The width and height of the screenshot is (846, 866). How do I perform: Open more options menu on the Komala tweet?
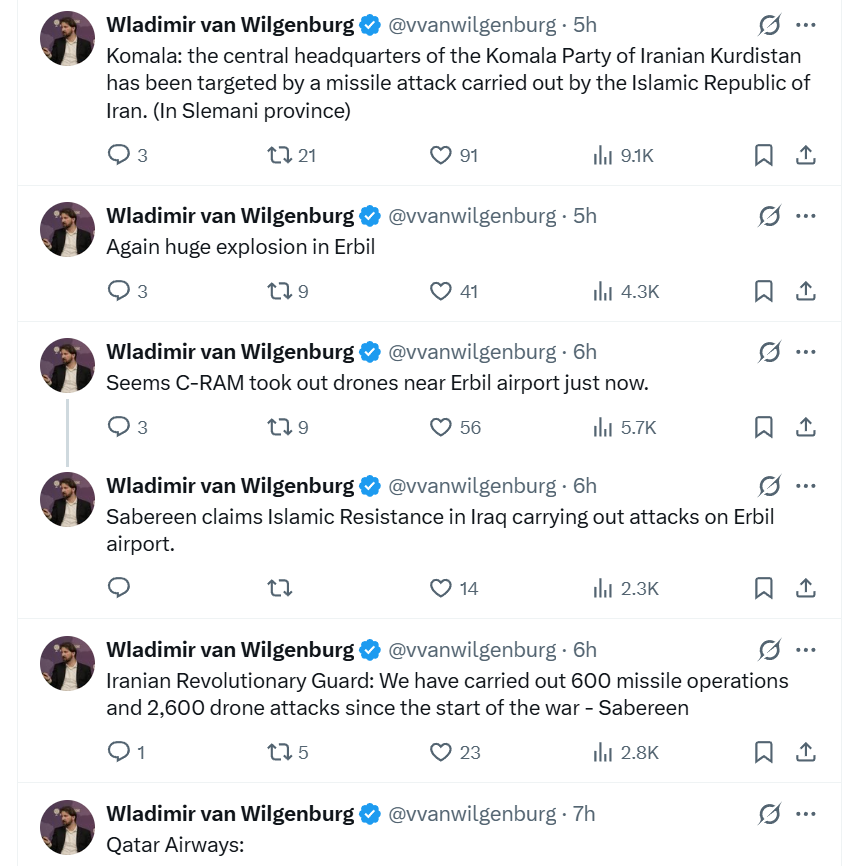pyautogui.click(x=806, y=24)
